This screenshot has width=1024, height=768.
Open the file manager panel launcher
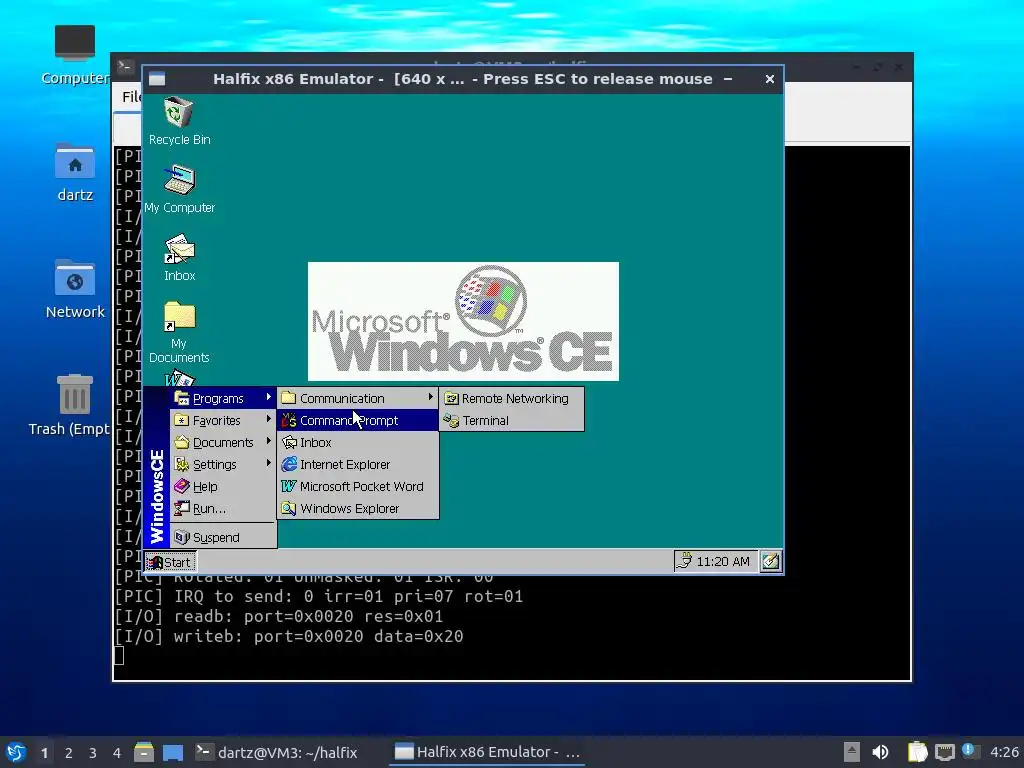pyautogui.click(x=144, y=752)
